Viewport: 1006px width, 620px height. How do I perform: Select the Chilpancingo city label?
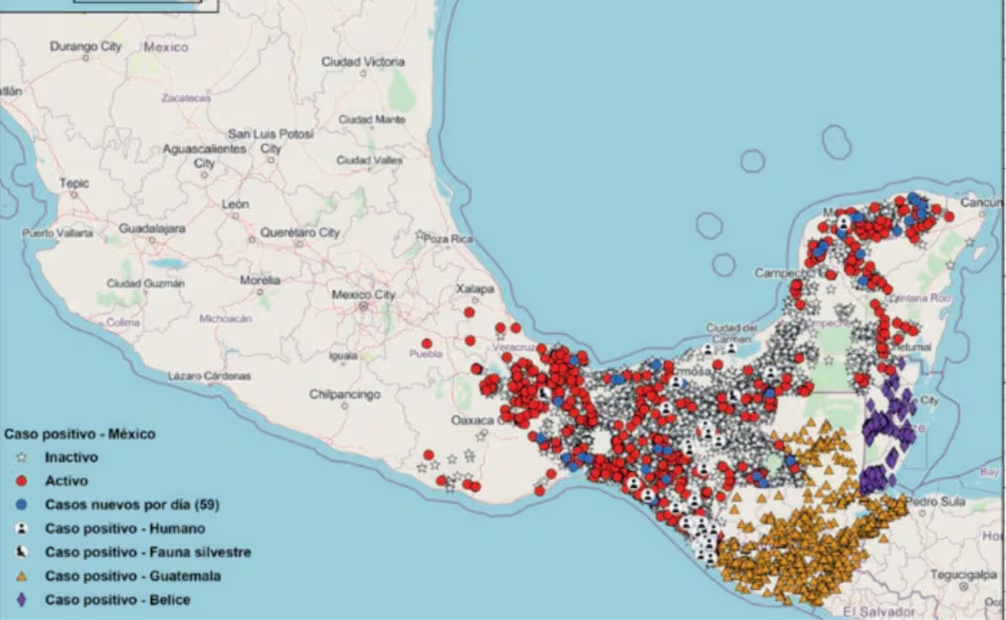coord(344,395)
